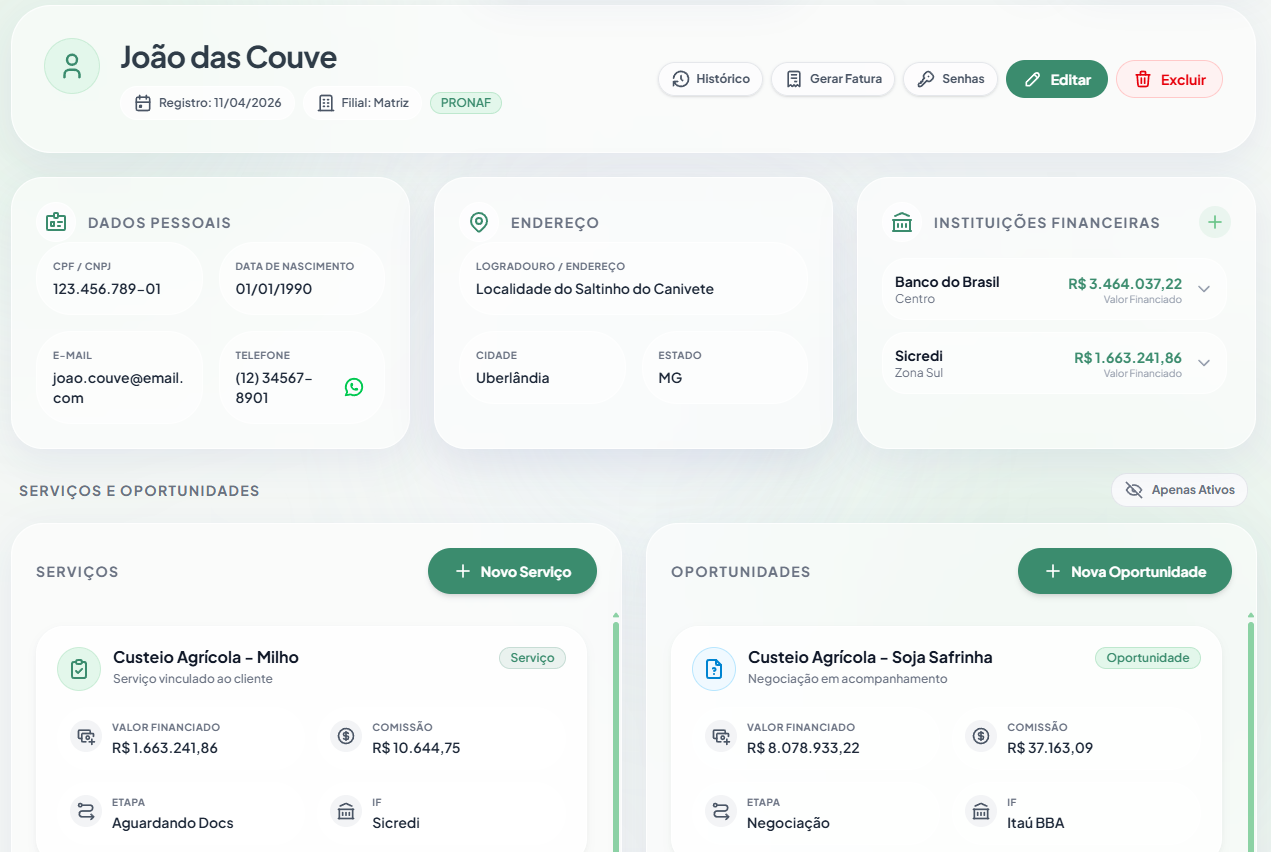This screenshot has width=1271, height=852.
Task: Expand the Banco do Brasil institution details
Action: coord(1205,288)
